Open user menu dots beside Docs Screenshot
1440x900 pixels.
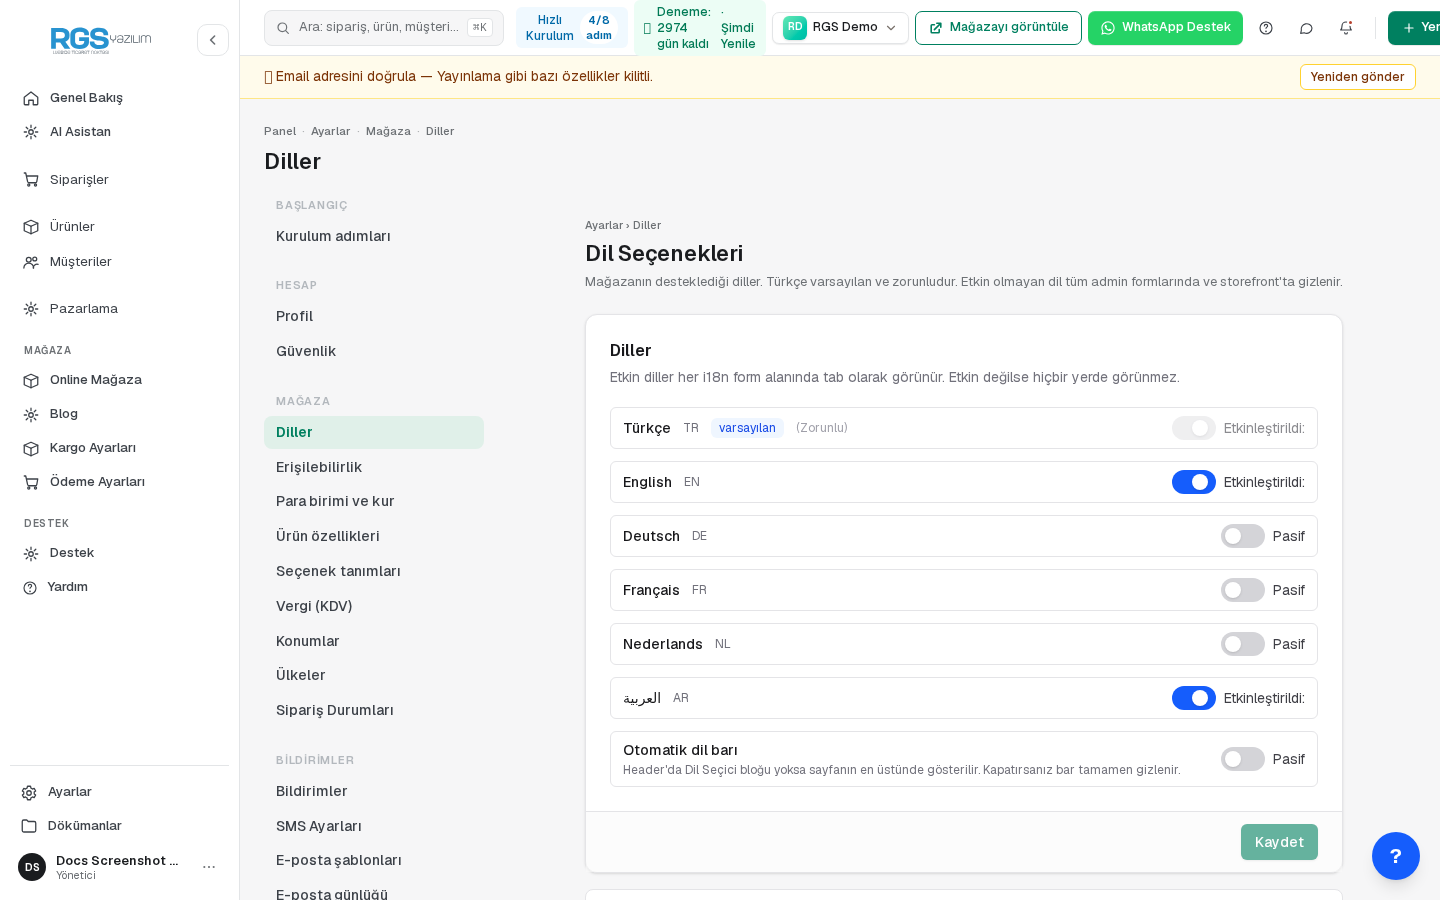coord(209,867)
